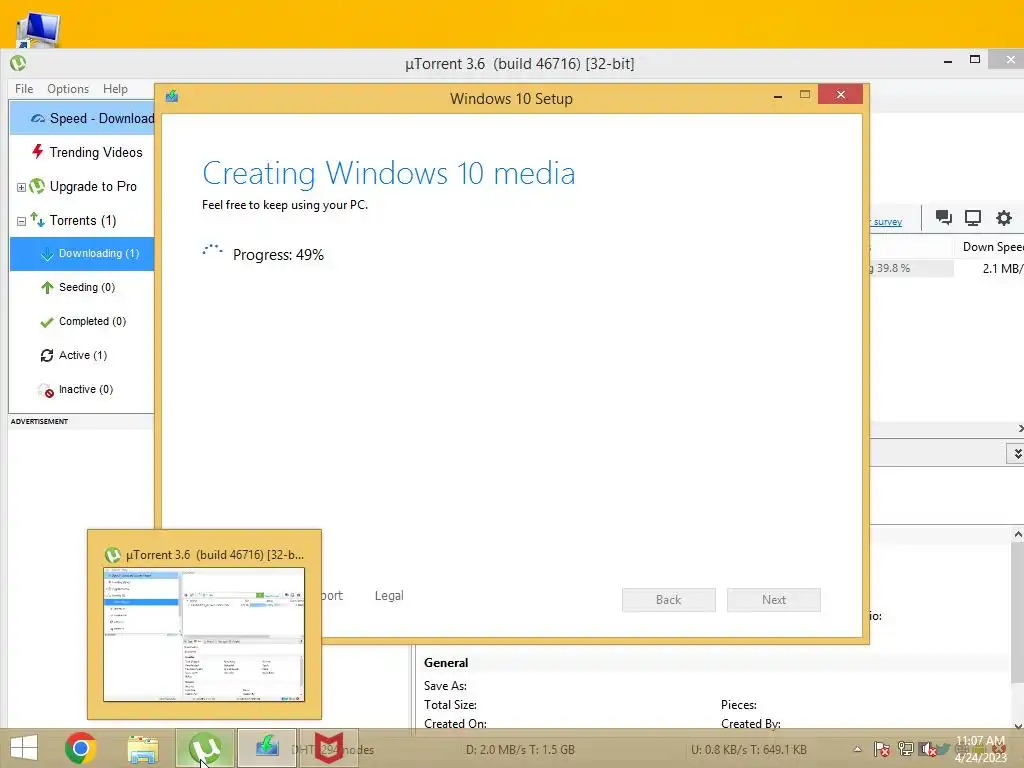Click the red blocked Inactive icon
This screenshot has height=768, width=1024.
point(46,391)
